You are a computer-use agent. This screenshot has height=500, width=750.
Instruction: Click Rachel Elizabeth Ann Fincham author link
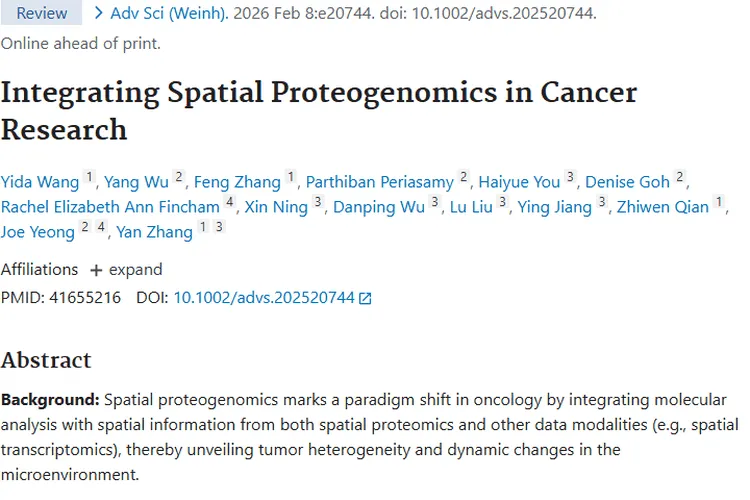tap(109, 207)
